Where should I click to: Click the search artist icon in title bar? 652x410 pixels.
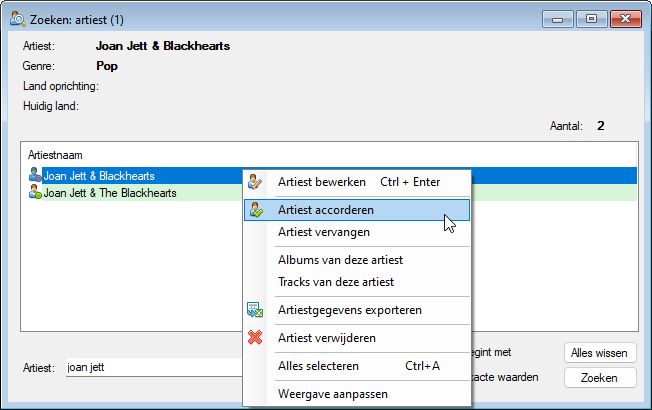click(x=18, y=19)
